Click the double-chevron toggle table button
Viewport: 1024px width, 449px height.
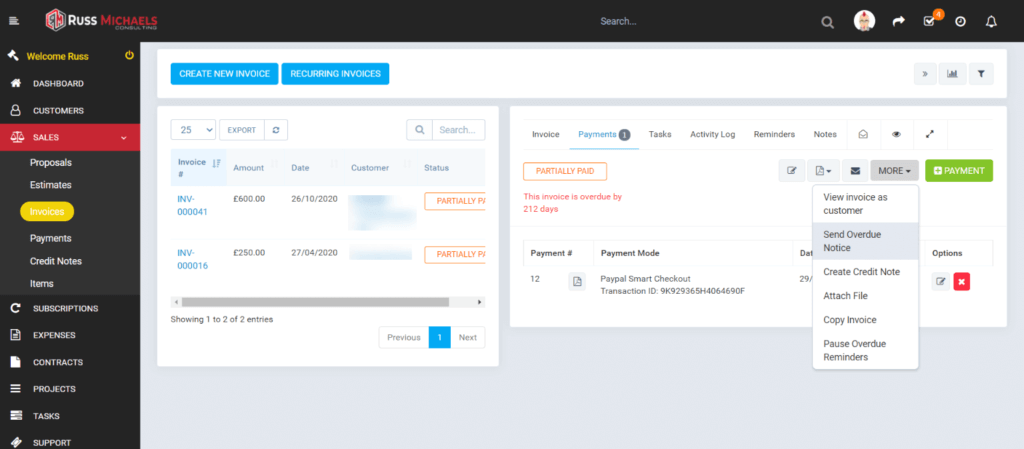click(925, 74)
